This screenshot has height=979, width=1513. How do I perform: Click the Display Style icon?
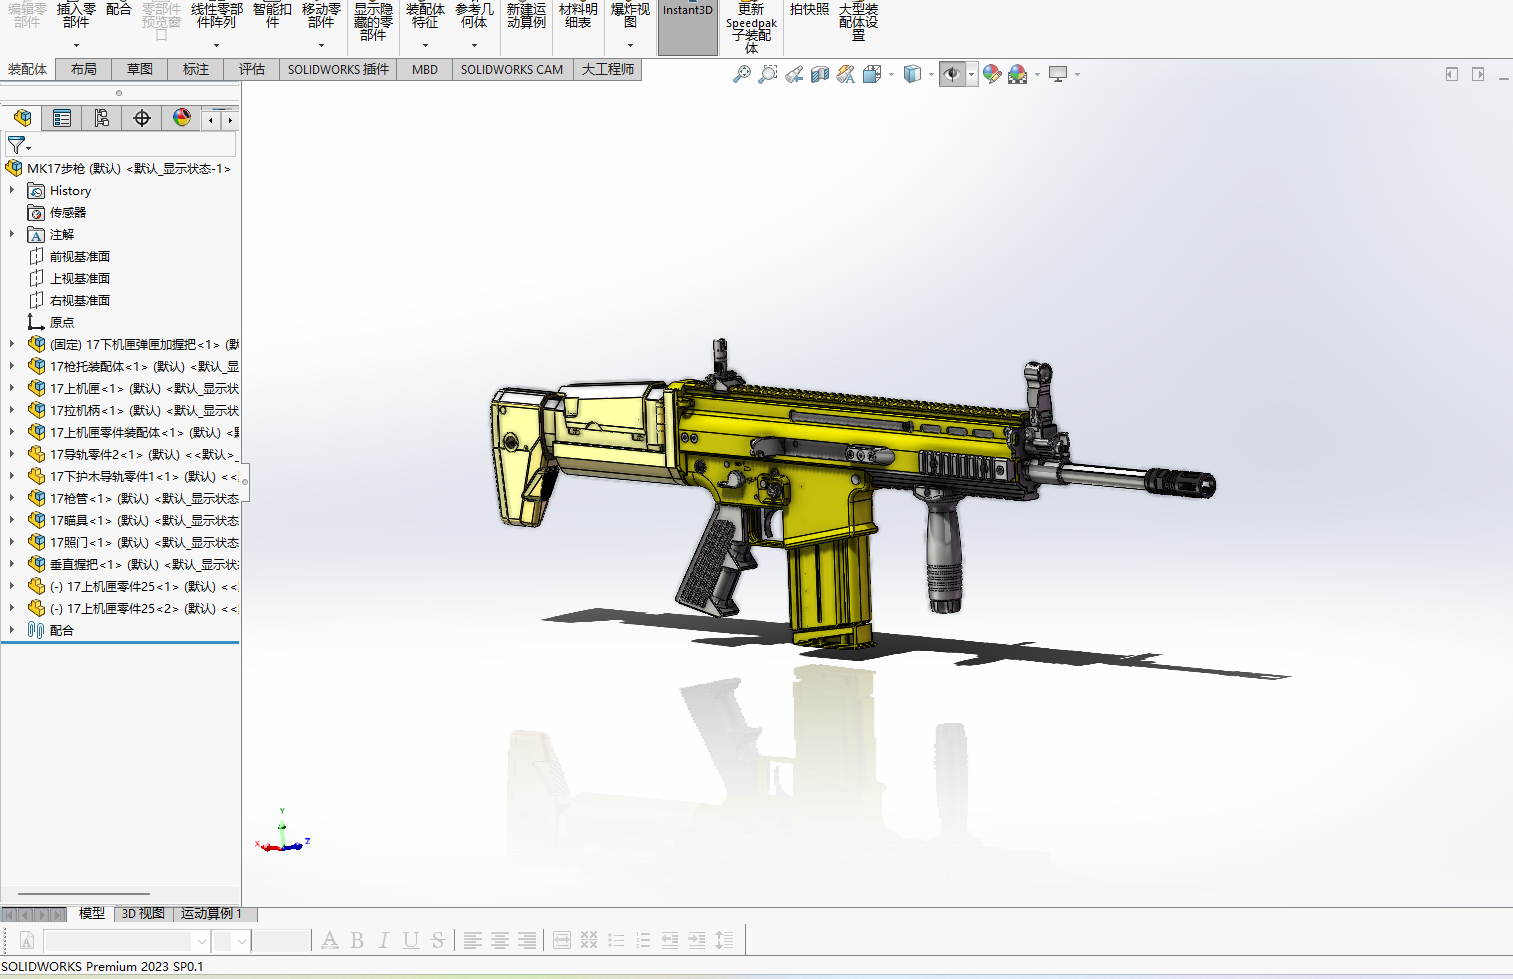(x=912, y=74)
